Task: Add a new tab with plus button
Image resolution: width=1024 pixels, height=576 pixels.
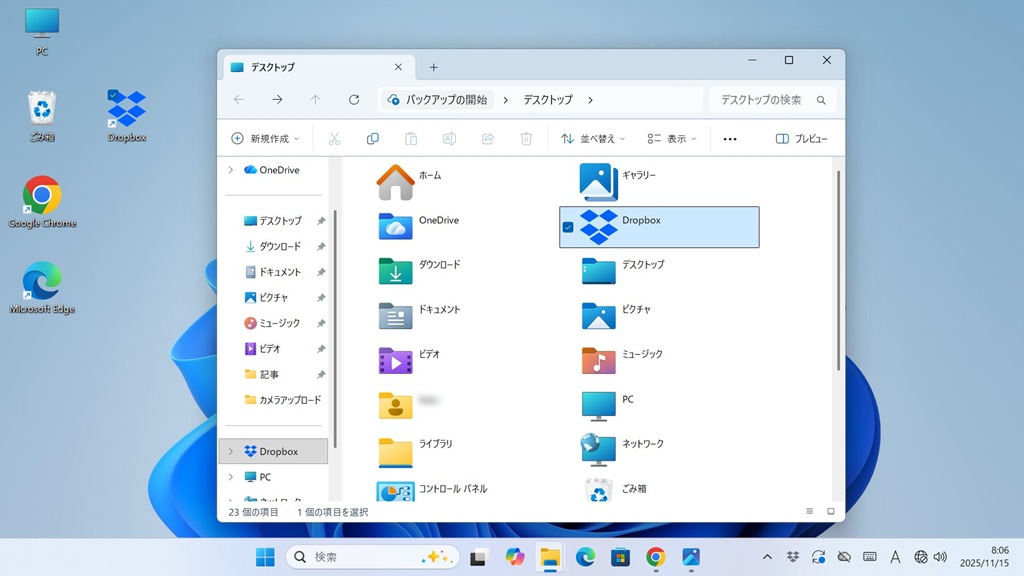Action: pyautogui.click(x=433, y=67)
